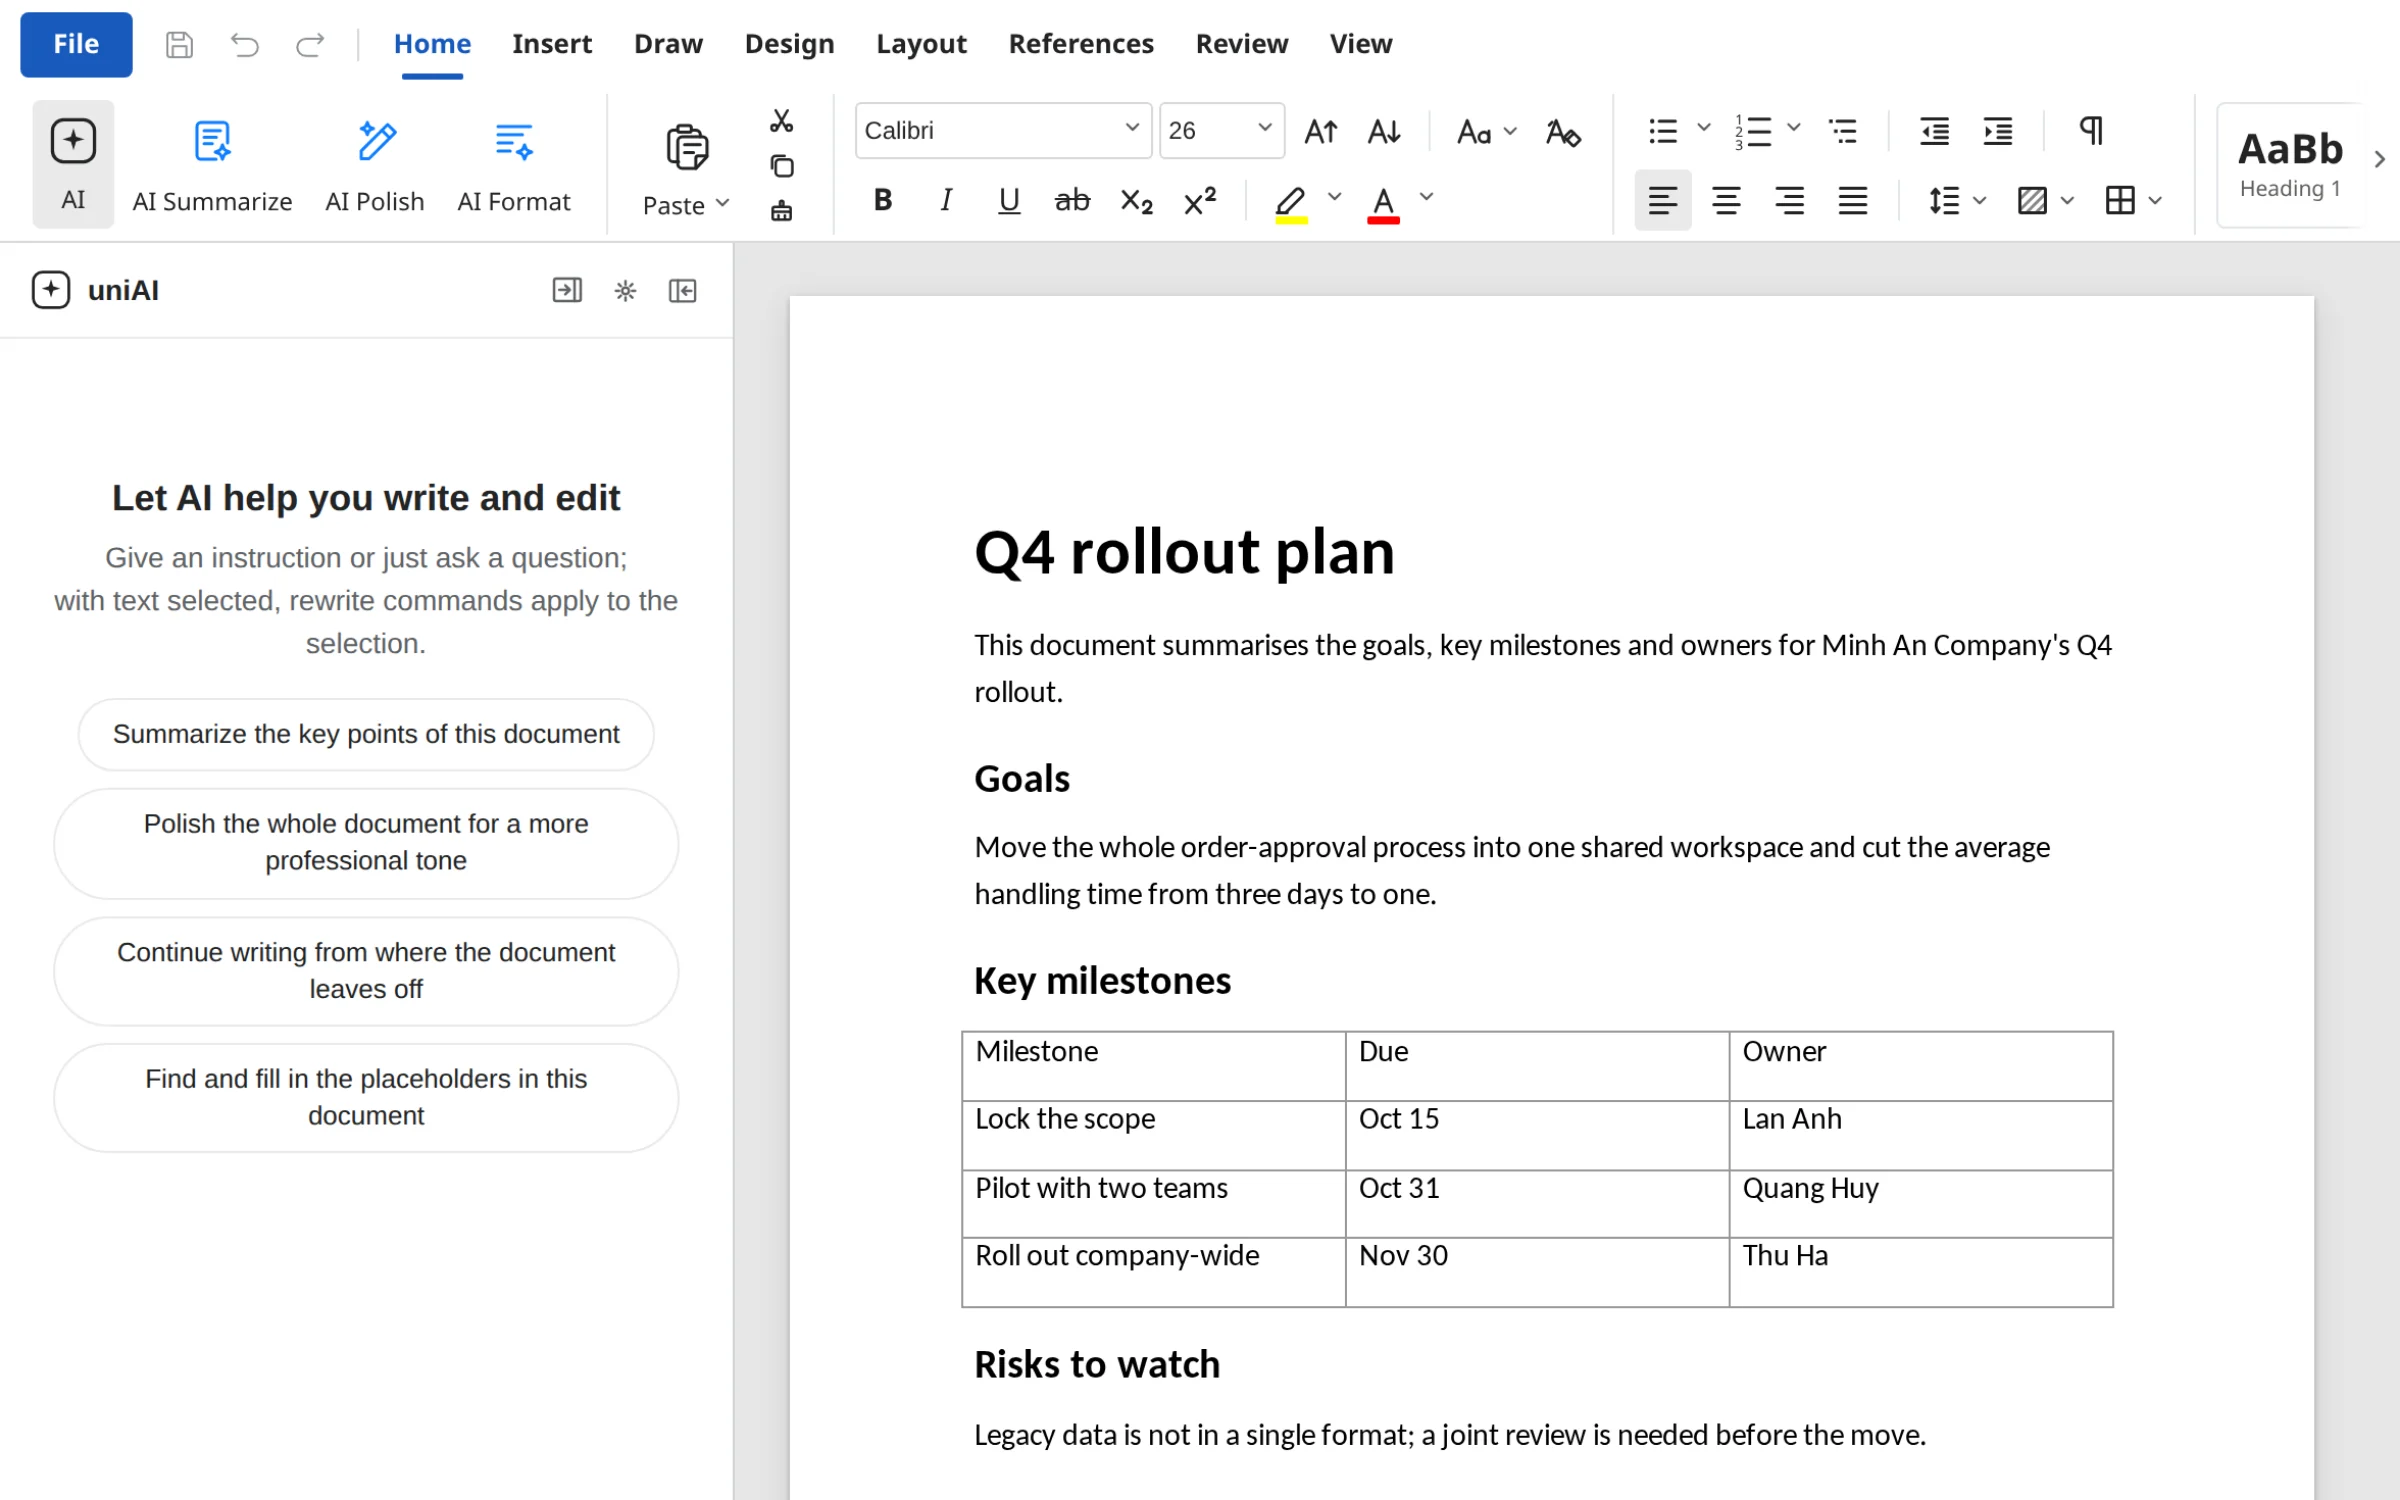Select the format painter icon
The width and height of the screenshot is (2400, 1500).
pos(782,210)
